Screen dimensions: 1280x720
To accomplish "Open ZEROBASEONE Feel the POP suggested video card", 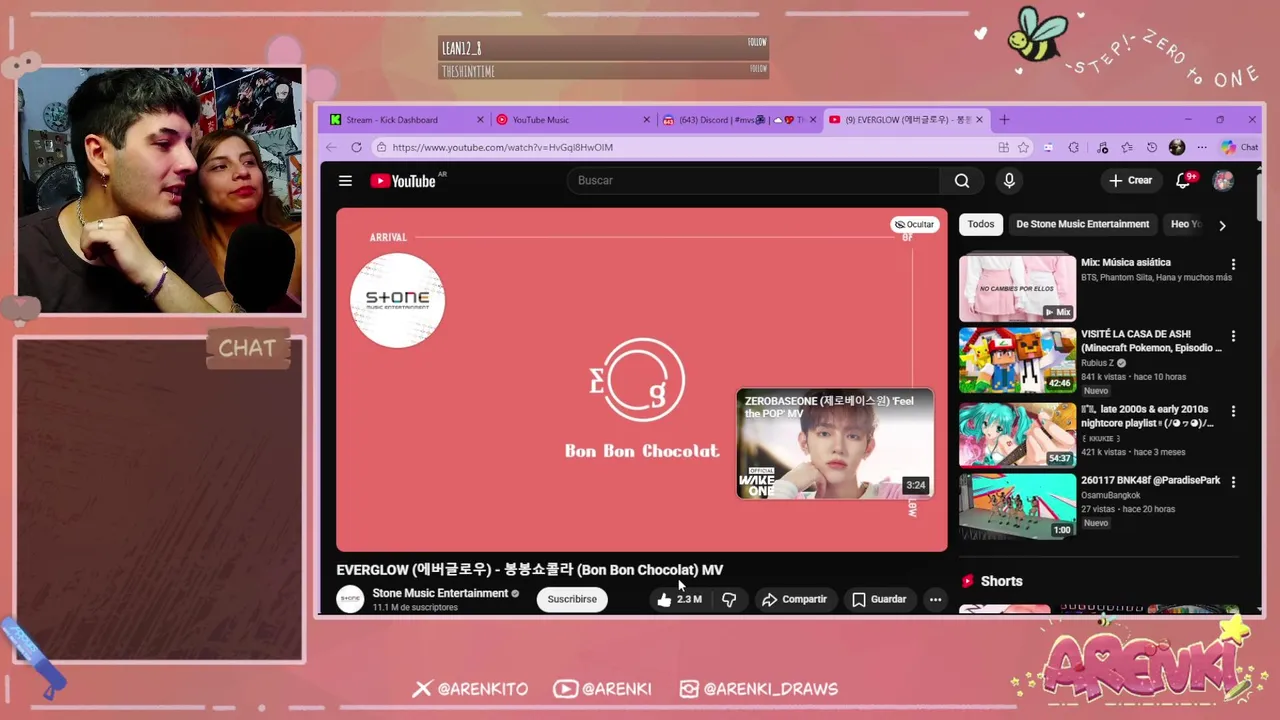I will (835, 444).
